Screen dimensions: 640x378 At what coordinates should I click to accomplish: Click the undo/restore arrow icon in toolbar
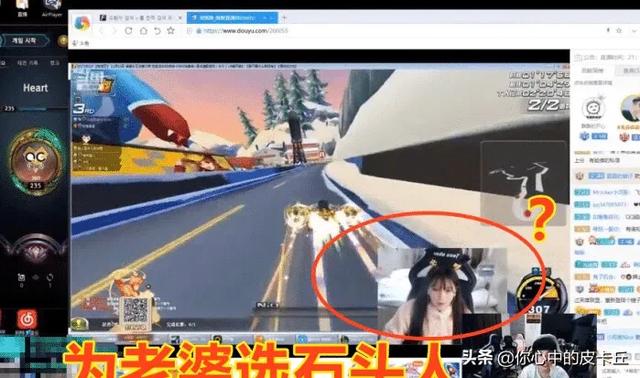(x=157, y=31)
